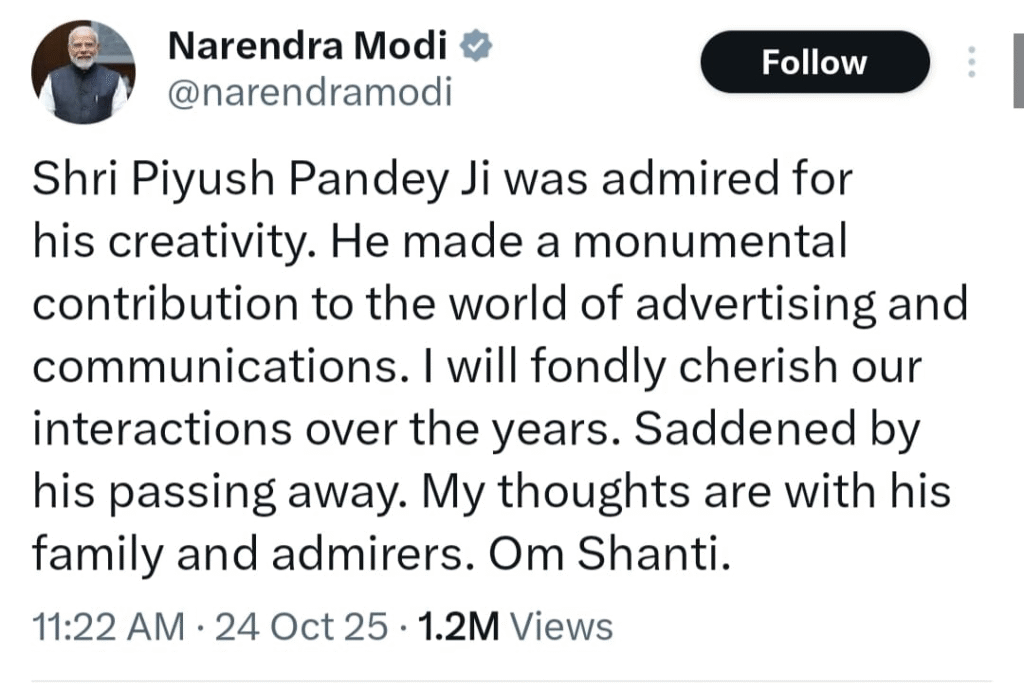Click the 11:22 AM timestamp
This screenshot has height=690, width=1024.
(109, 627)
